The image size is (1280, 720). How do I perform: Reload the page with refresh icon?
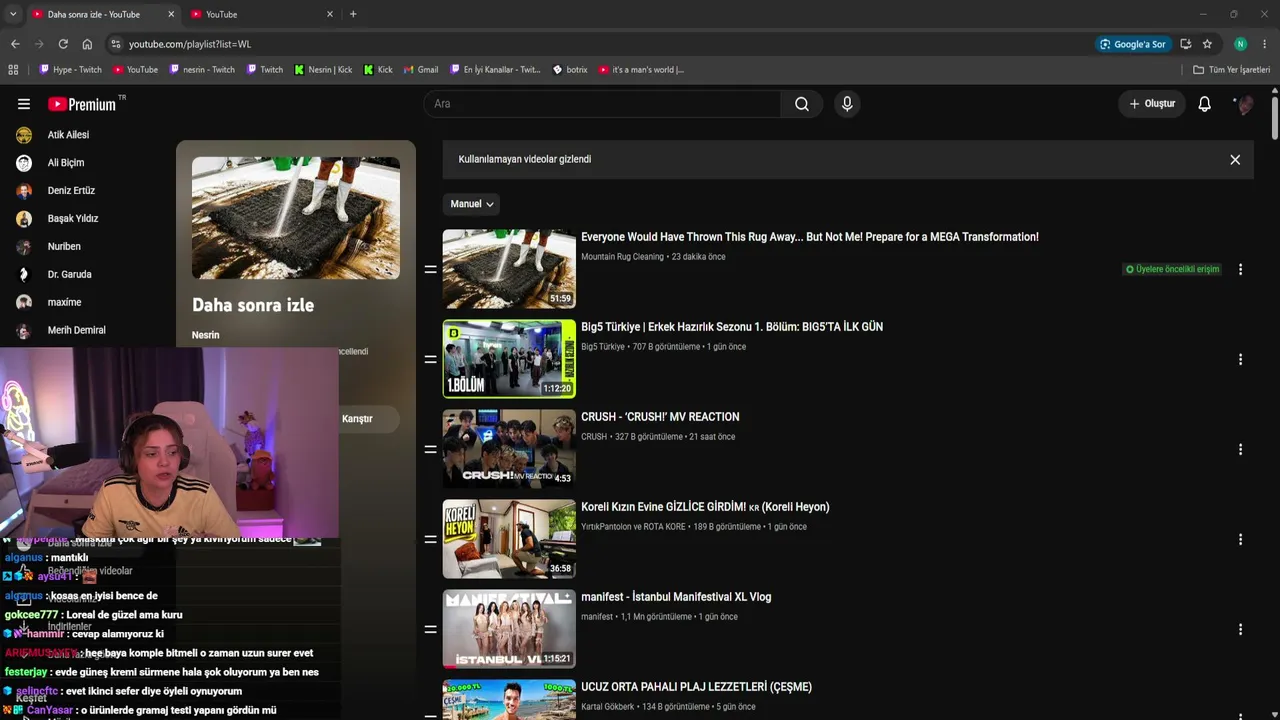63,44
